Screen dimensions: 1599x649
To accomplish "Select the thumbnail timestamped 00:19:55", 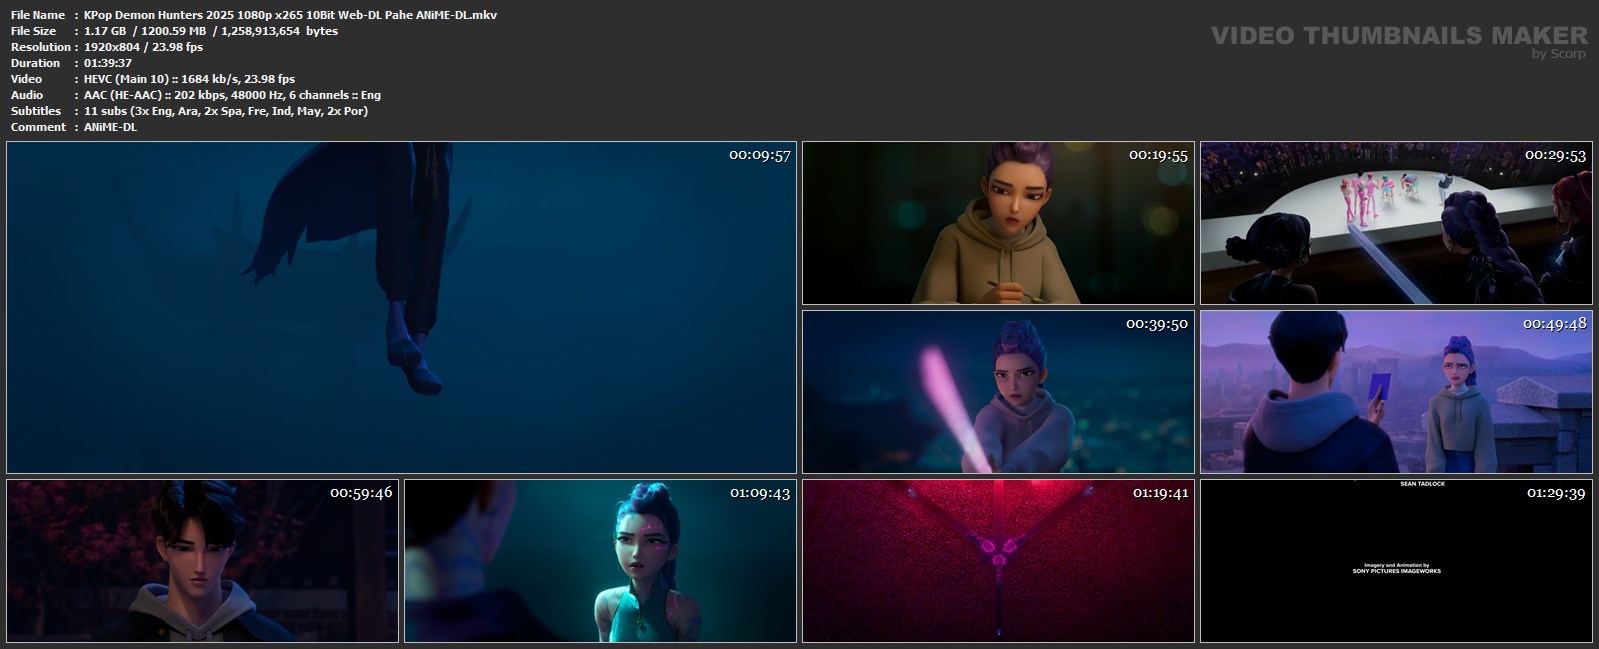I will tap(998, 223).
